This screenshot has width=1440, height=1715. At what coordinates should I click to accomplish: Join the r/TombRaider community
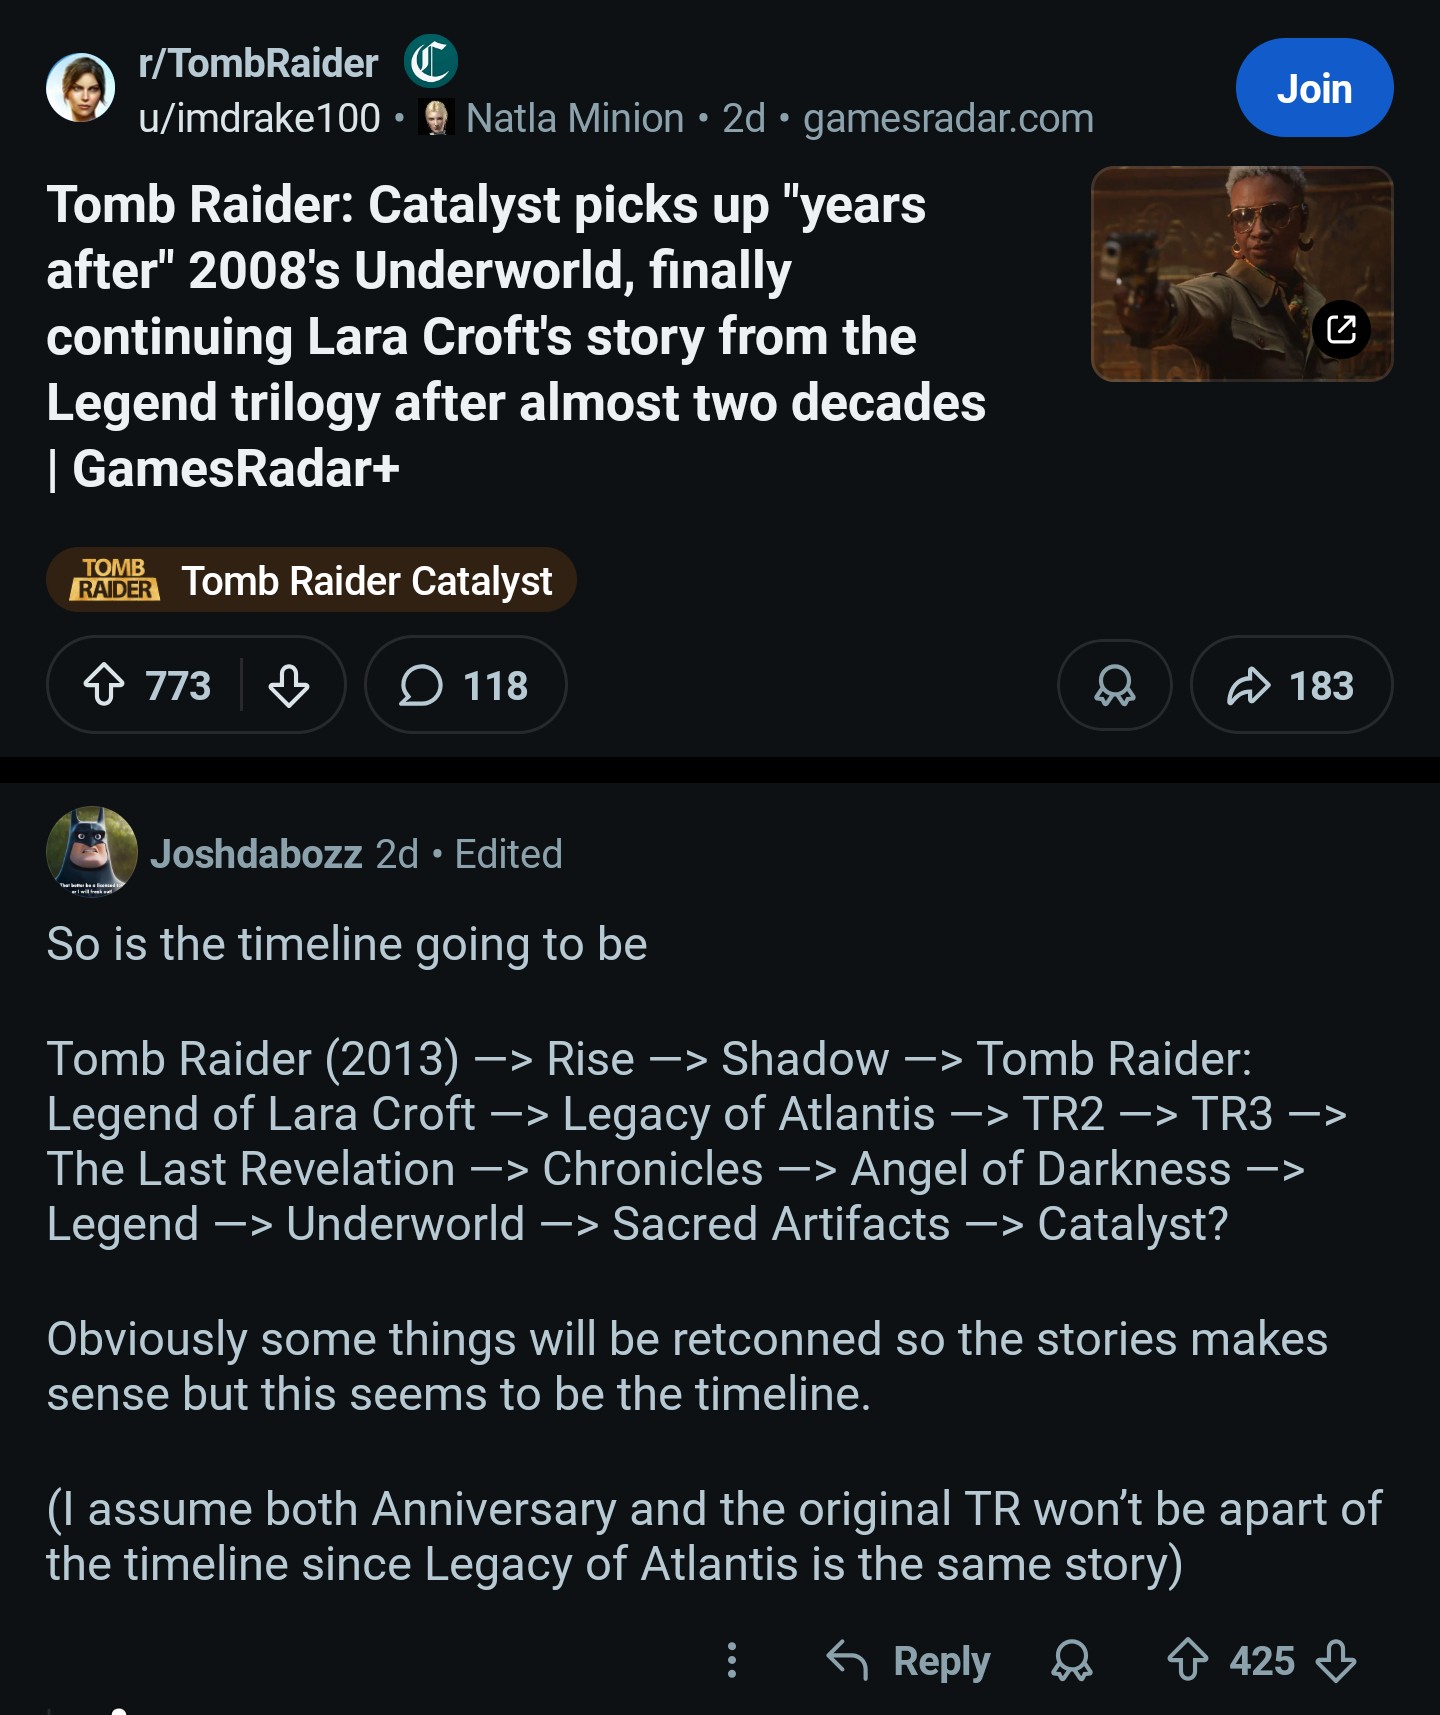tap(1314, 88)
